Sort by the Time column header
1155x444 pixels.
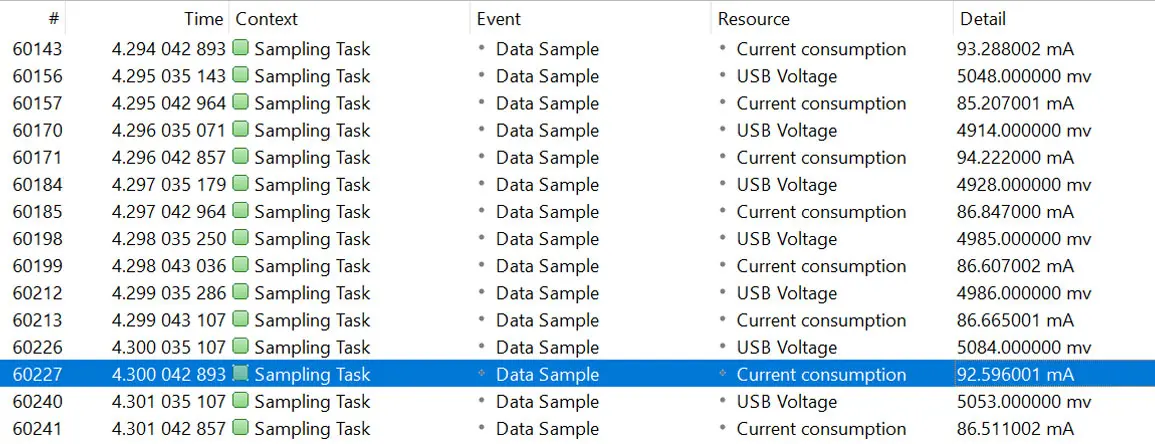[x=204, y=19]
